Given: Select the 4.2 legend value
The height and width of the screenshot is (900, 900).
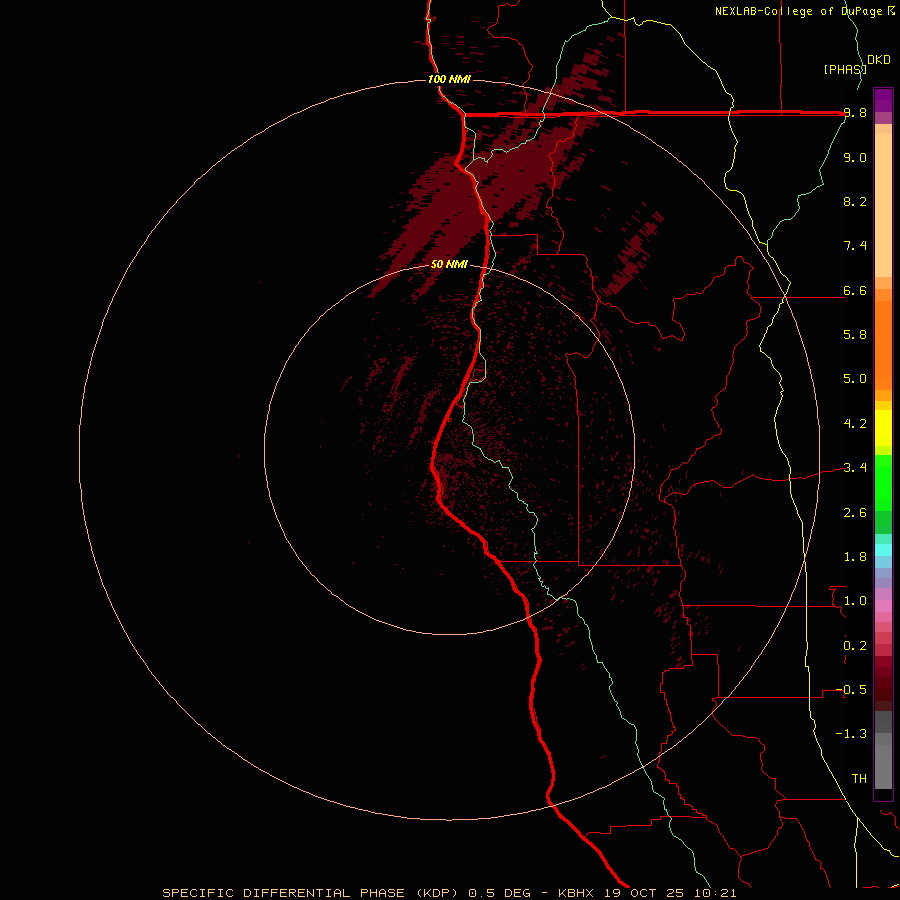Looking at the screenshot, I should coord(855,424).
